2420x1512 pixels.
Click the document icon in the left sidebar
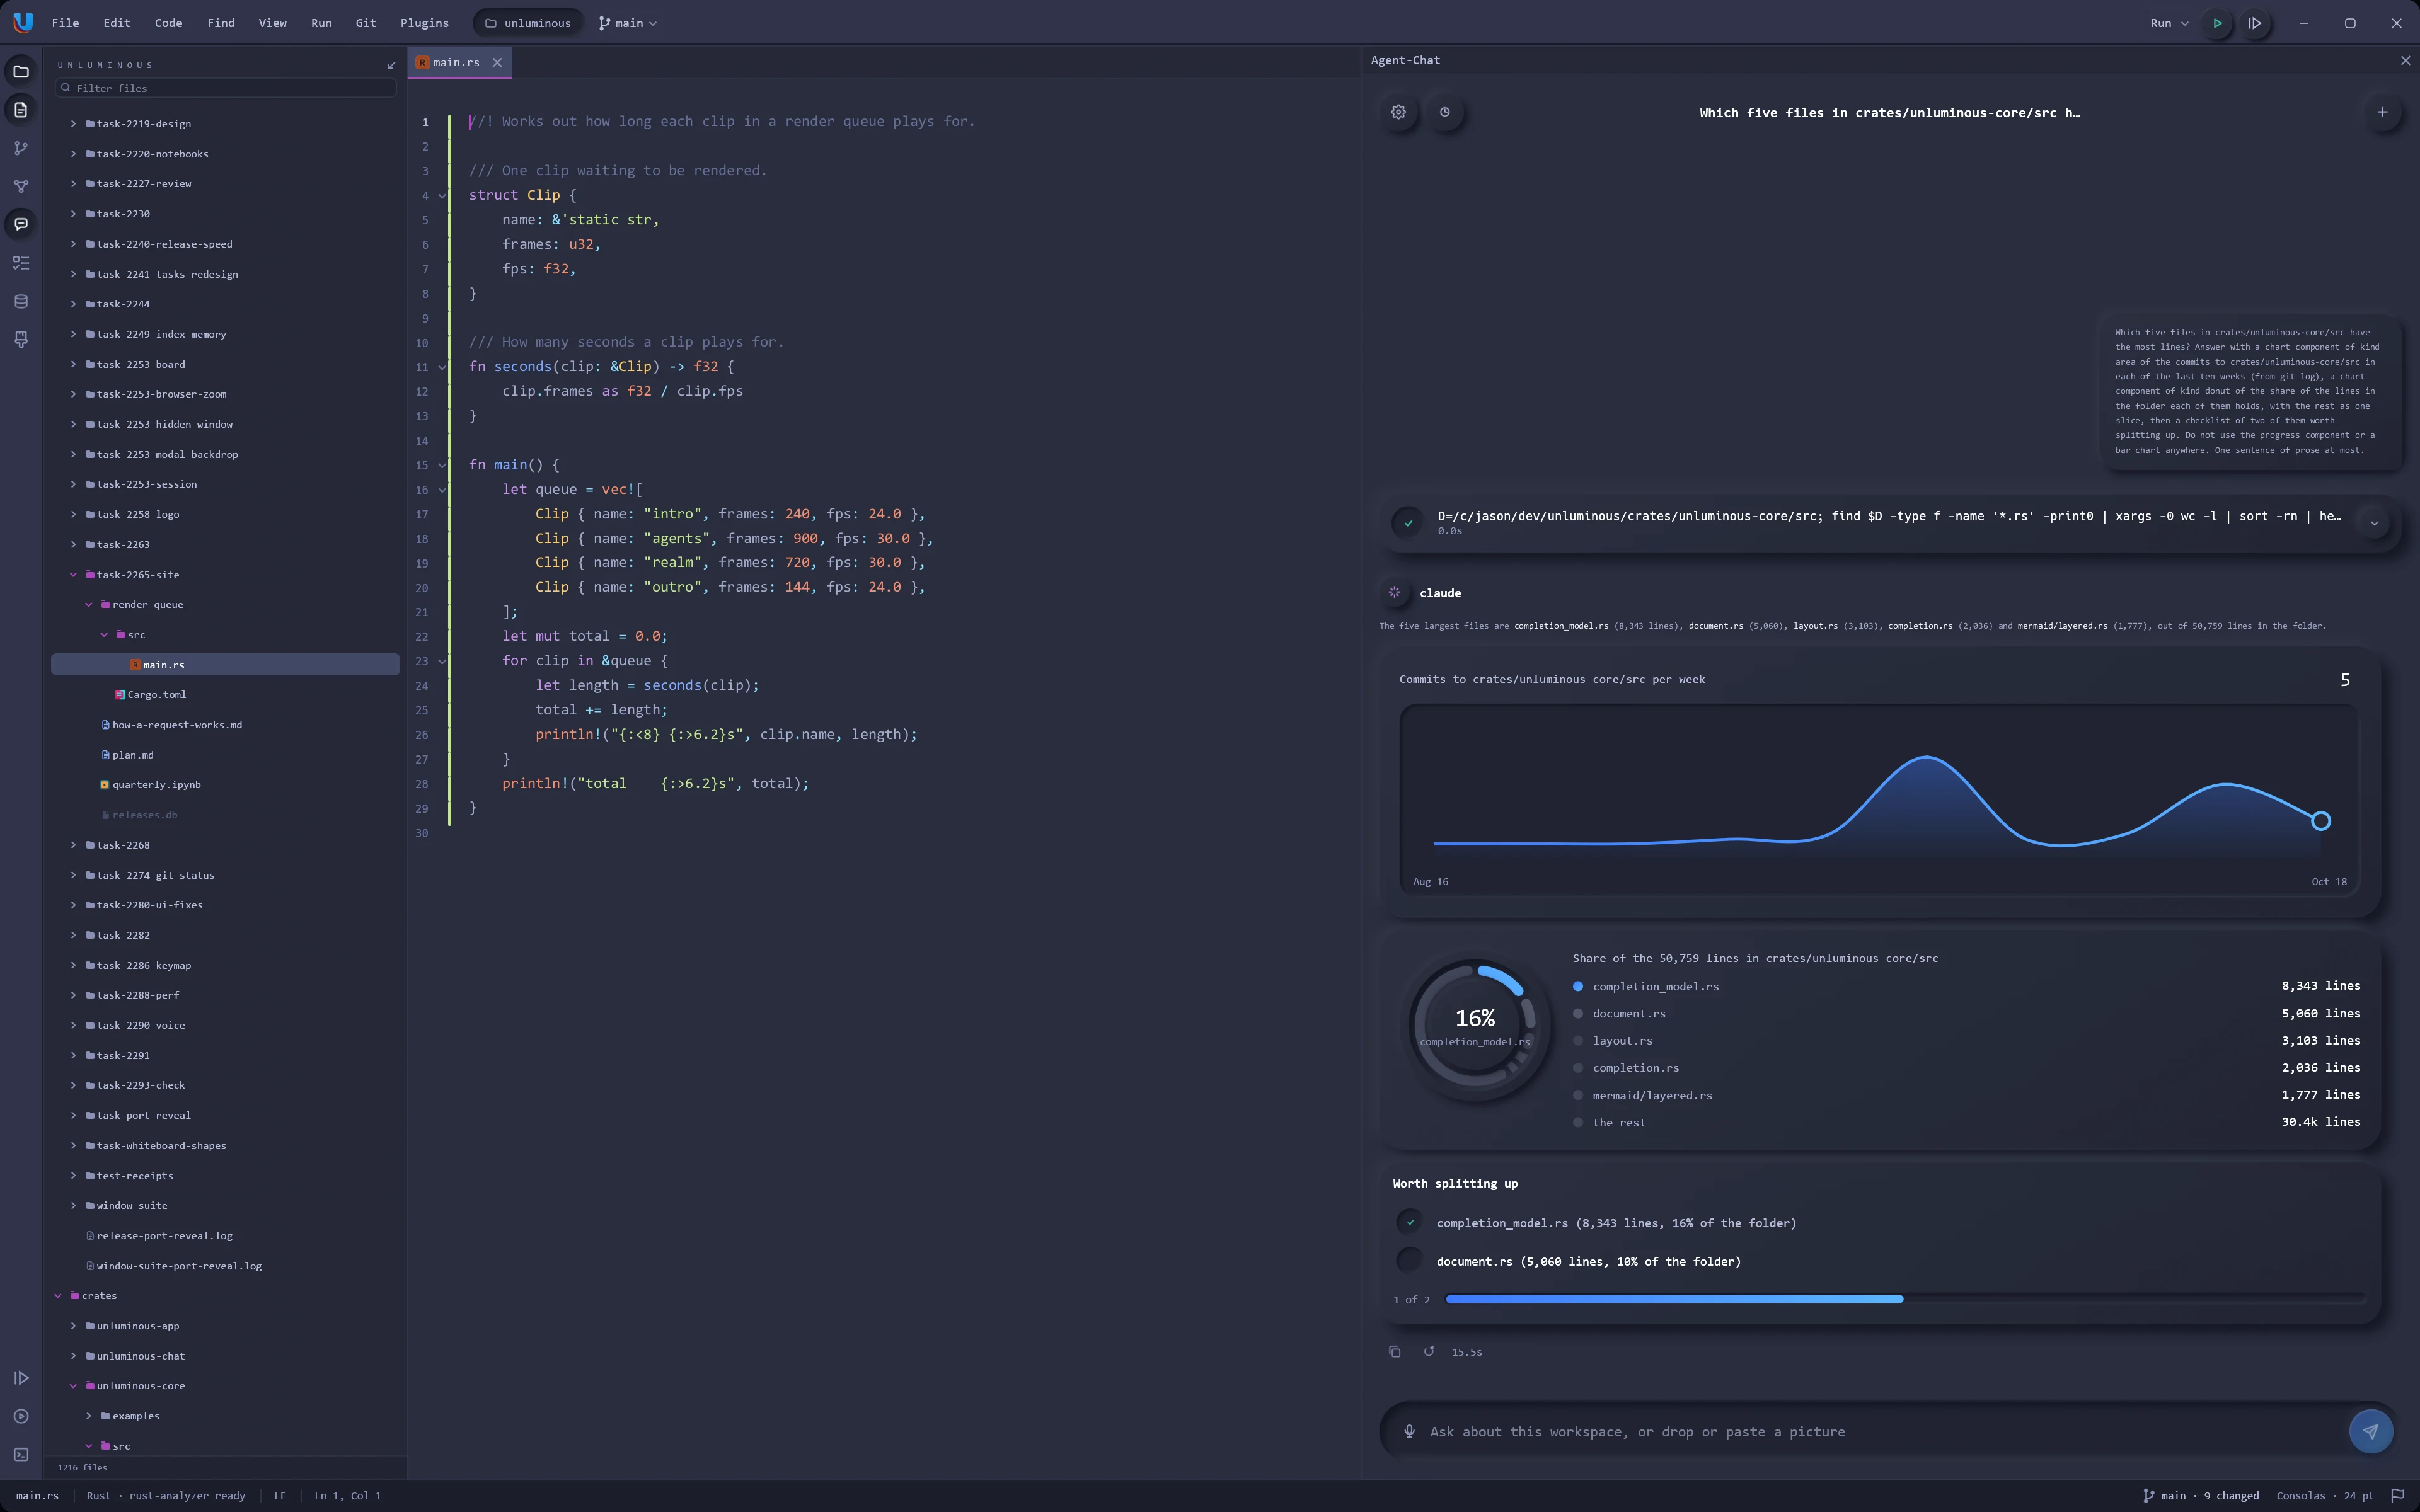point(21,109)
